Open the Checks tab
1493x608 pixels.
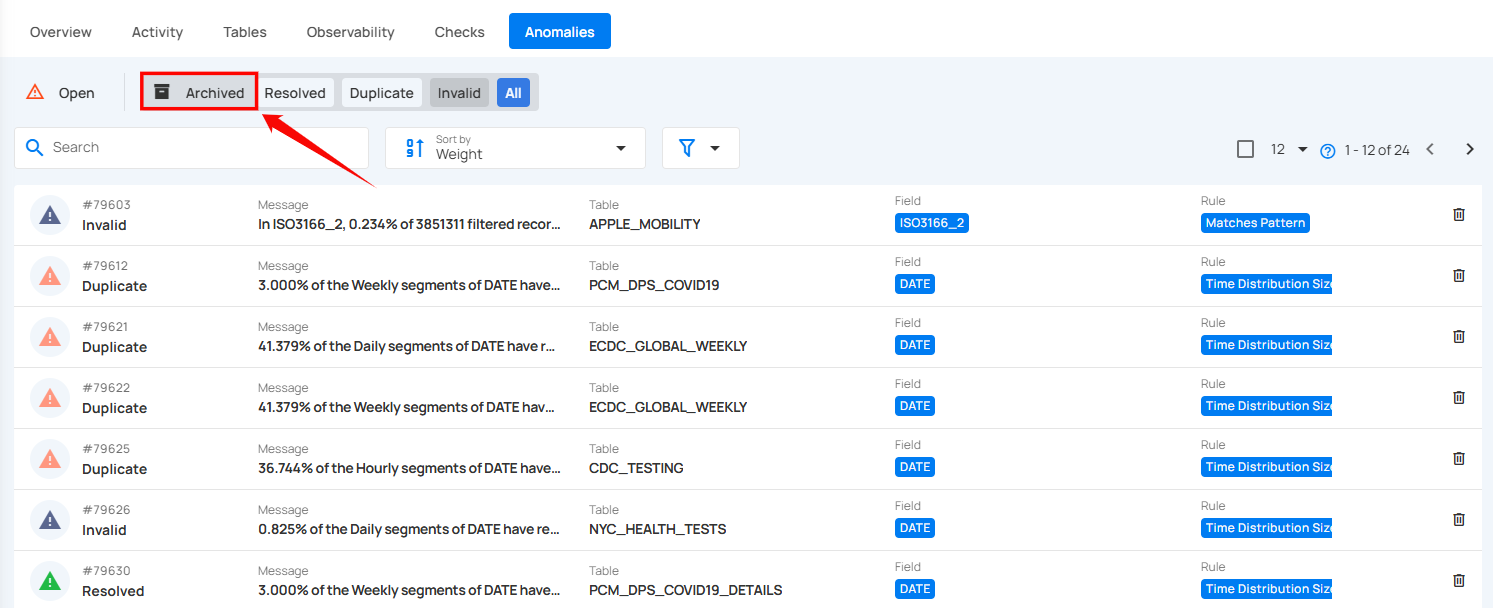[460, 32]
